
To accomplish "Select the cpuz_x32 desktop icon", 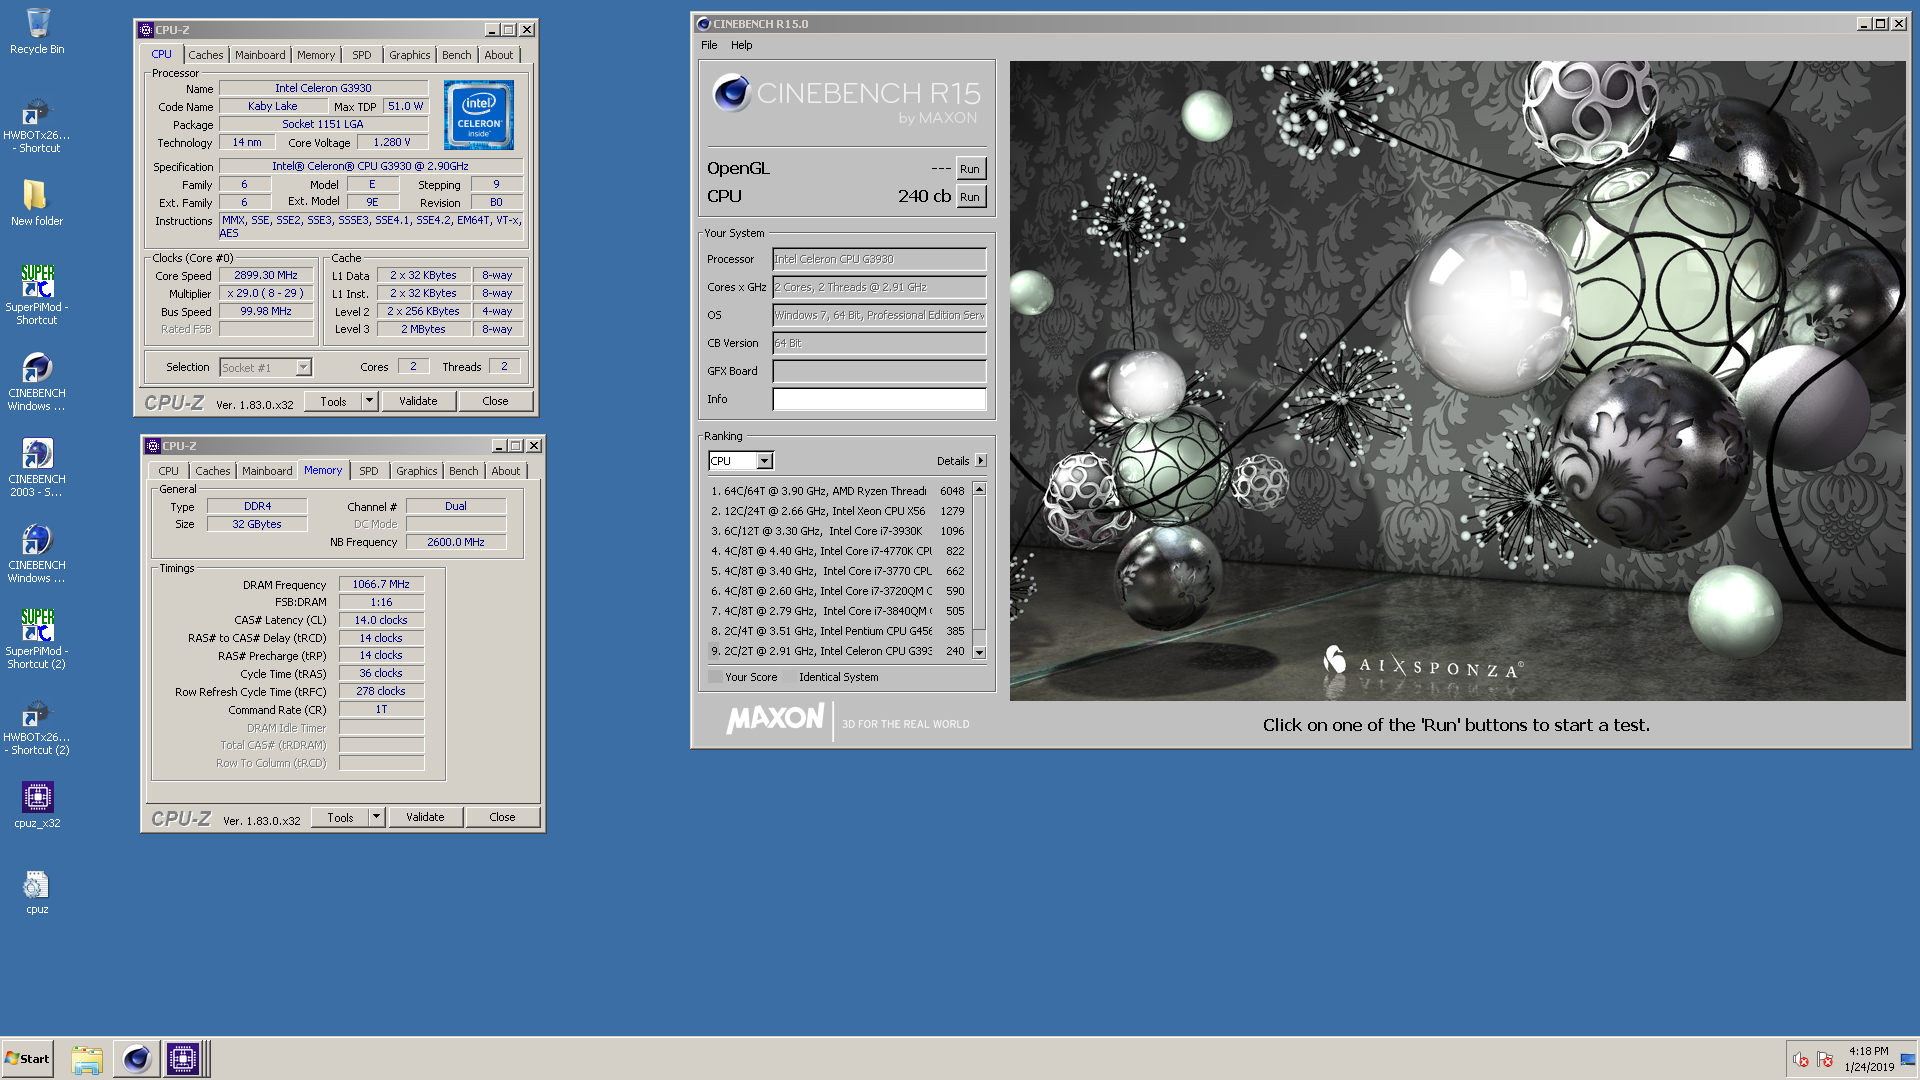I will (37, 805).
